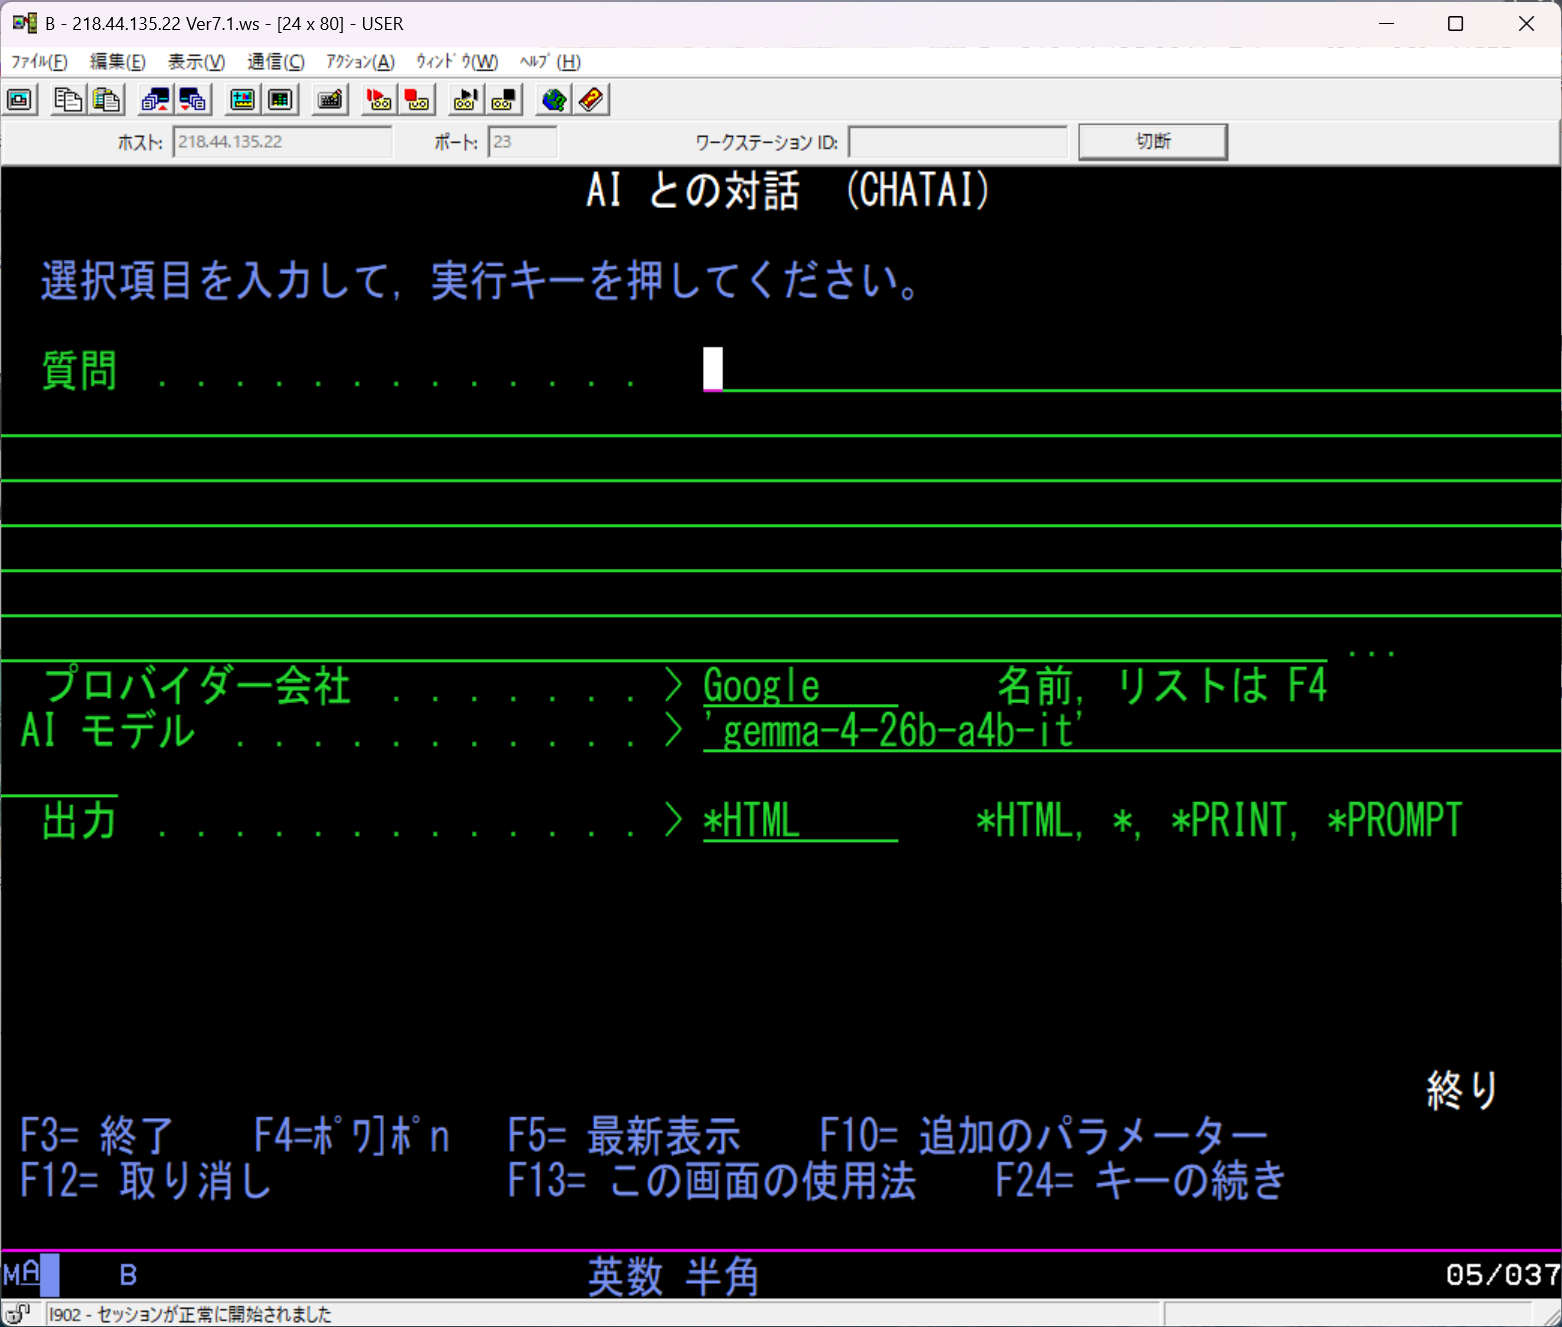Click the 名前, リストは F4 hint text
The width and height of the screenshot is (1562, 1327).
(x=1162, y=685)
